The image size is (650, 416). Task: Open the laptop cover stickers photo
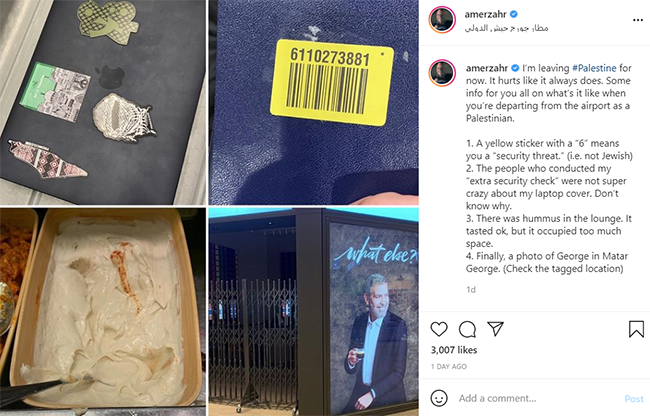pyautogui.click(x=103, y=102)
